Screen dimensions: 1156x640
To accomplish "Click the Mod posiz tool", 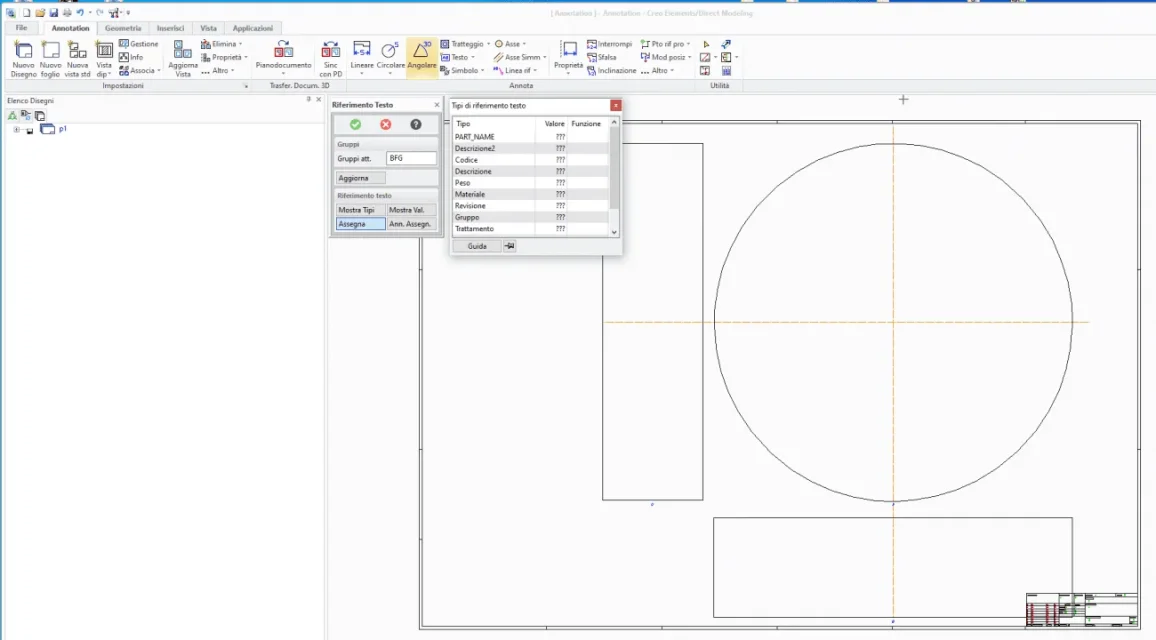I will click(x=666, y=58).
